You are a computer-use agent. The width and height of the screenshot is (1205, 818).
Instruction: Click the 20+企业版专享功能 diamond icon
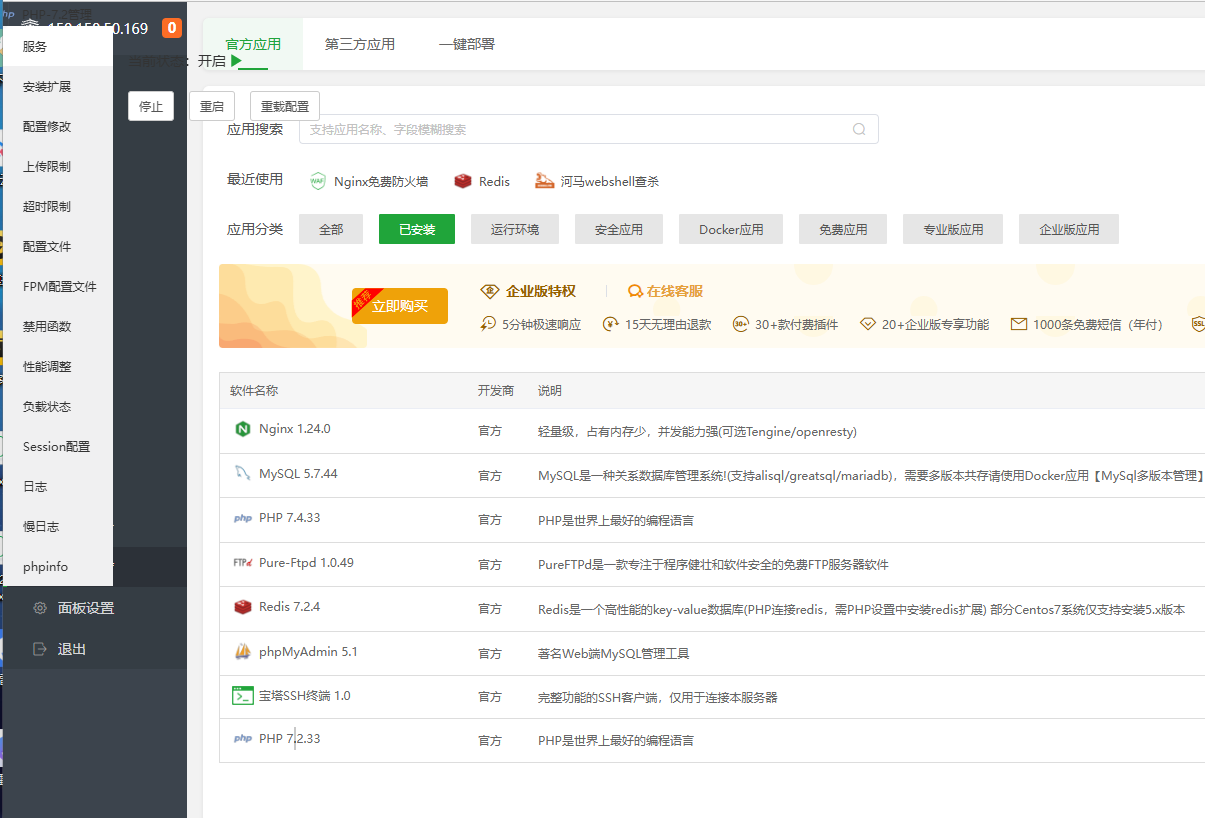click(x=867, y=324)
